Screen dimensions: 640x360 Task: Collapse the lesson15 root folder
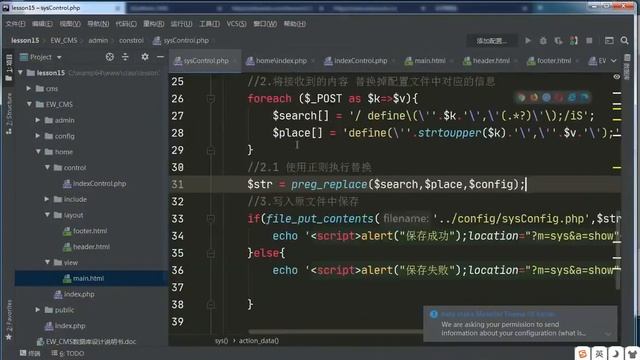click(x=21, y=73)
